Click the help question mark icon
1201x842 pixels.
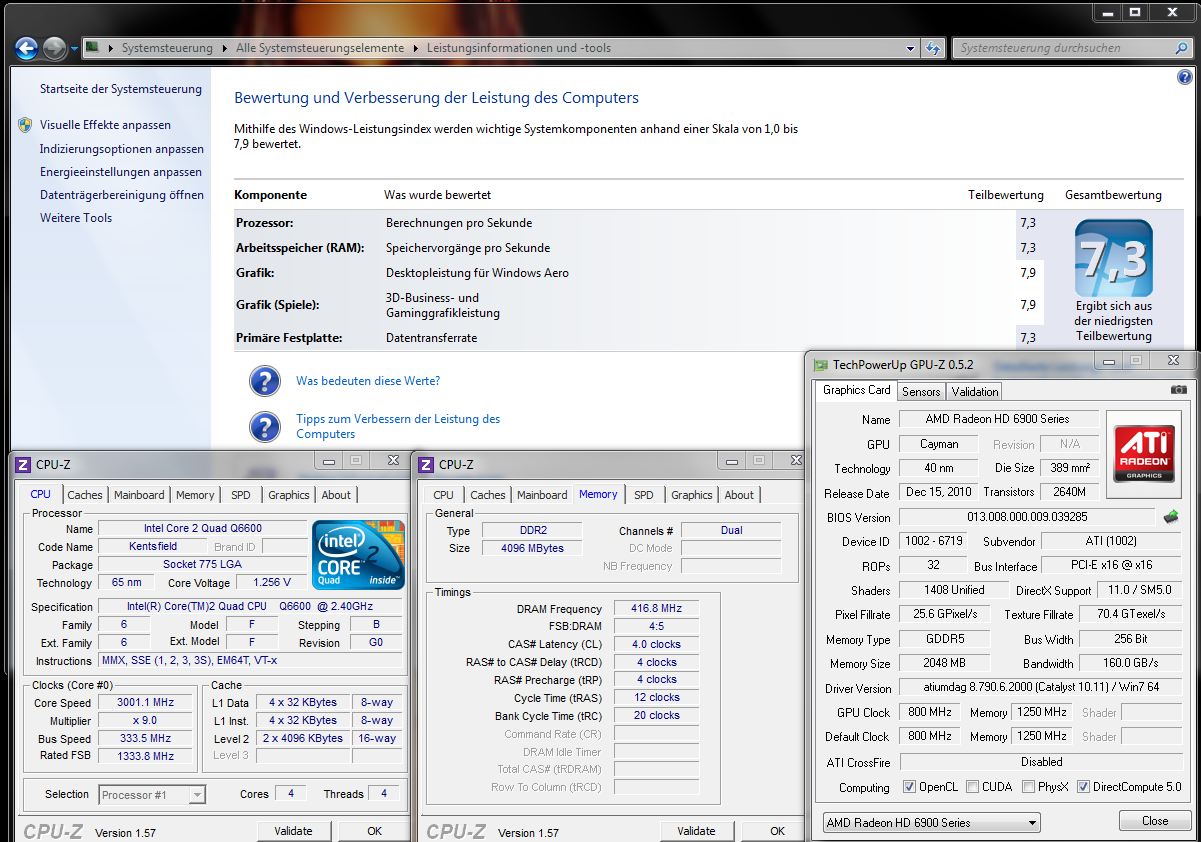(x=1185, y=77)
